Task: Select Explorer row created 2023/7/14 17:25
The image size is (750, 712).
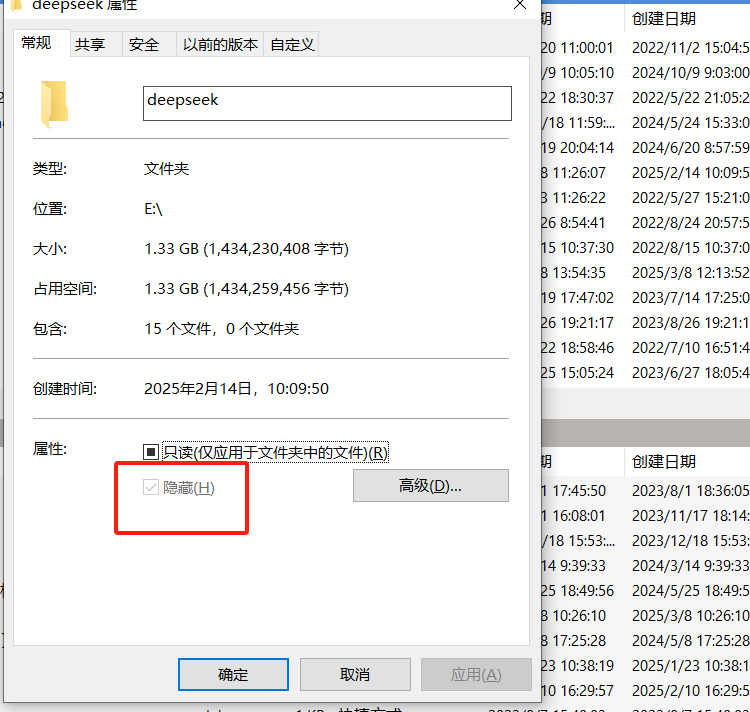Action: coord(645,297)
